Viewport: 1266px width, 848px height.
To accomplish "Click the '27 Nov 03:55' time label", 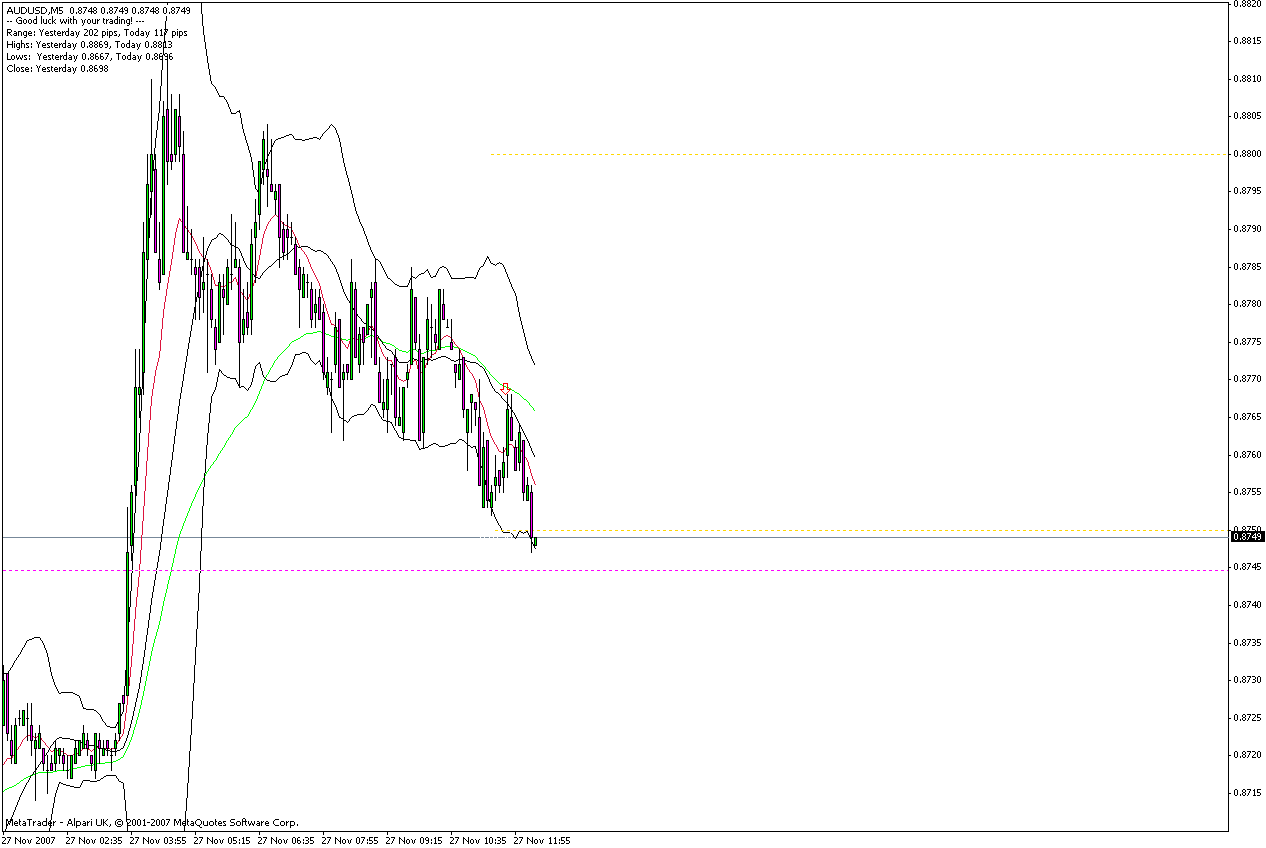I will tap(158, 841).
